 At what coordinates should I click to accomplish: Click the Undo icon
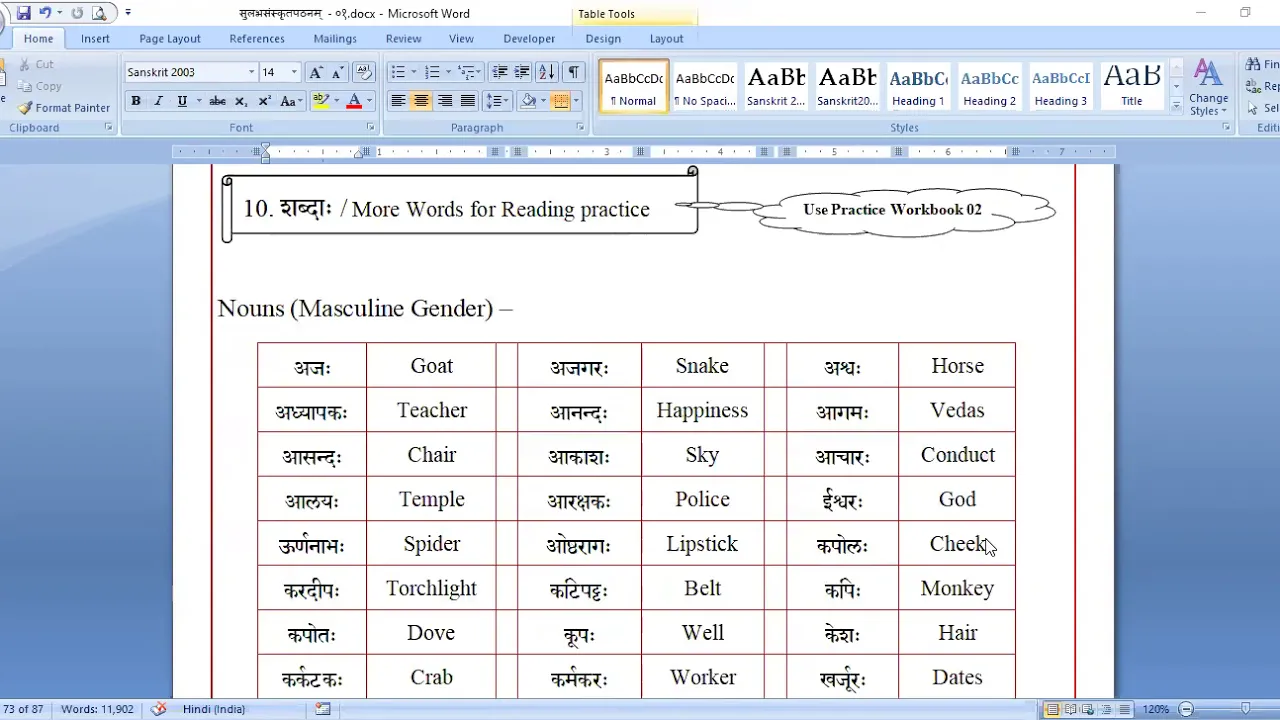point(45,13)
